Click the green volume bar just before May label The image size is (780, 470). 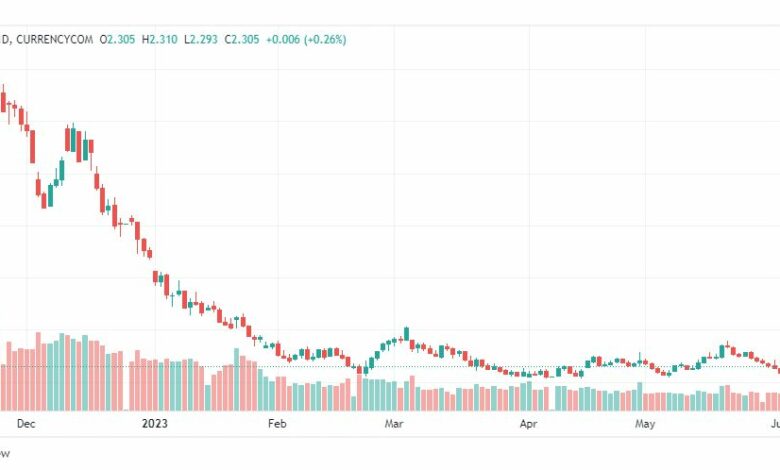(640, 396)
